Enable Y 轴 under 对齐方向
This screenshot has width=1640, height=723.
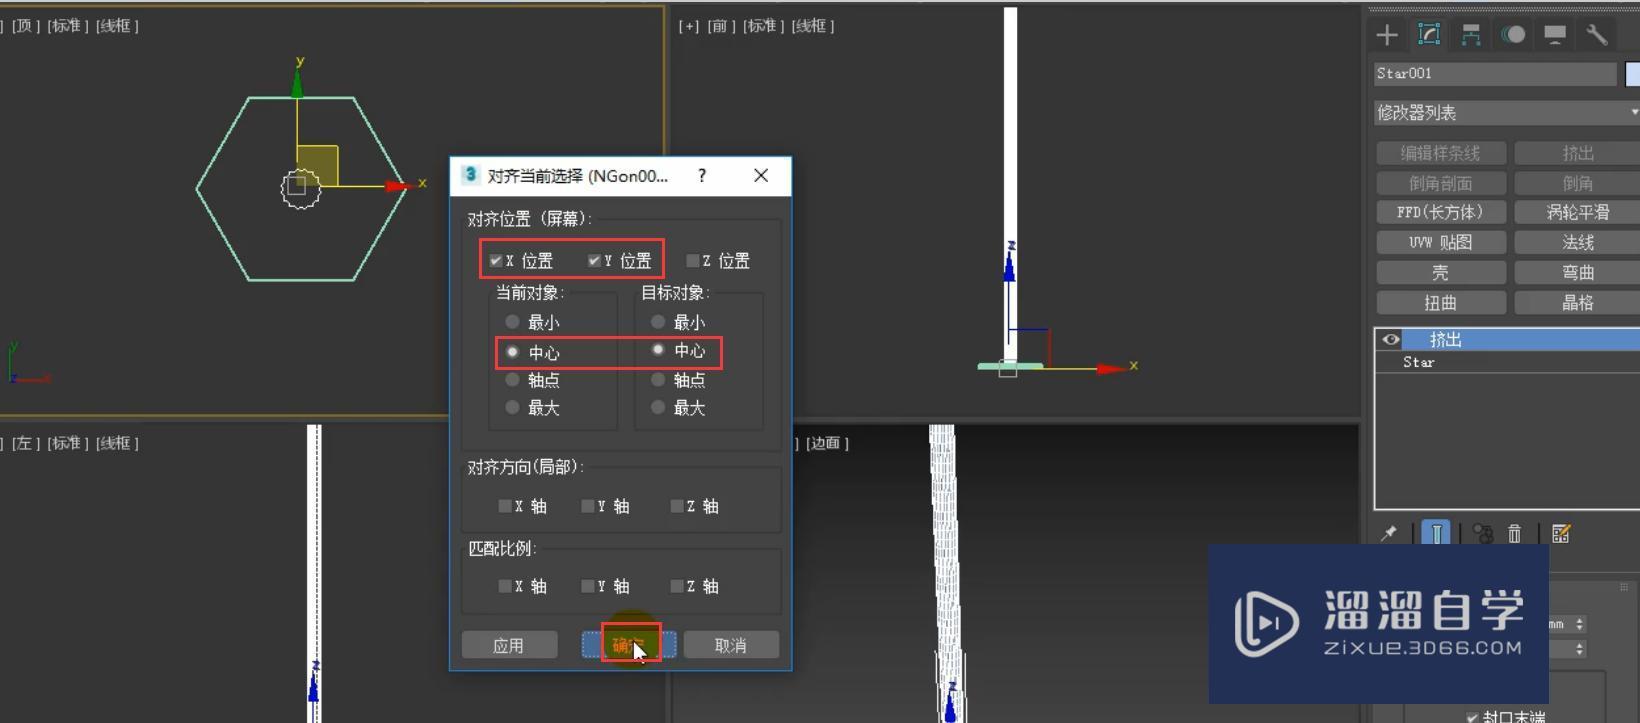588,506
